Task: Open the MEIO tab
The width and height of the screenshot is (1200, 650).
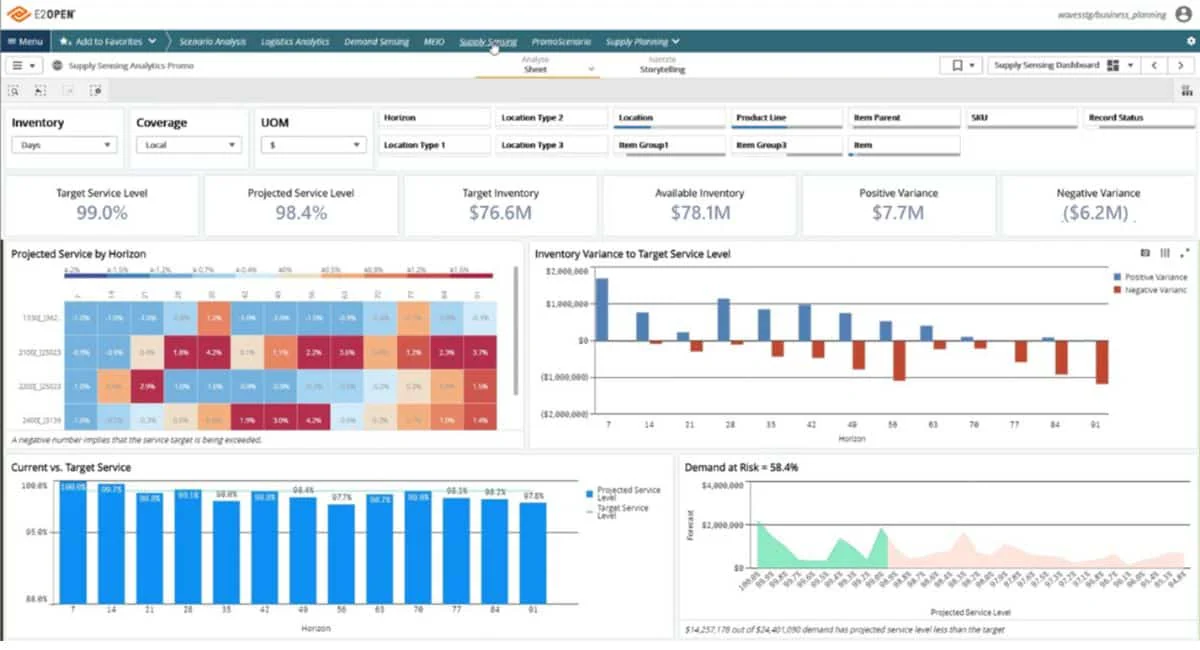Action: [x=434, y=42]
